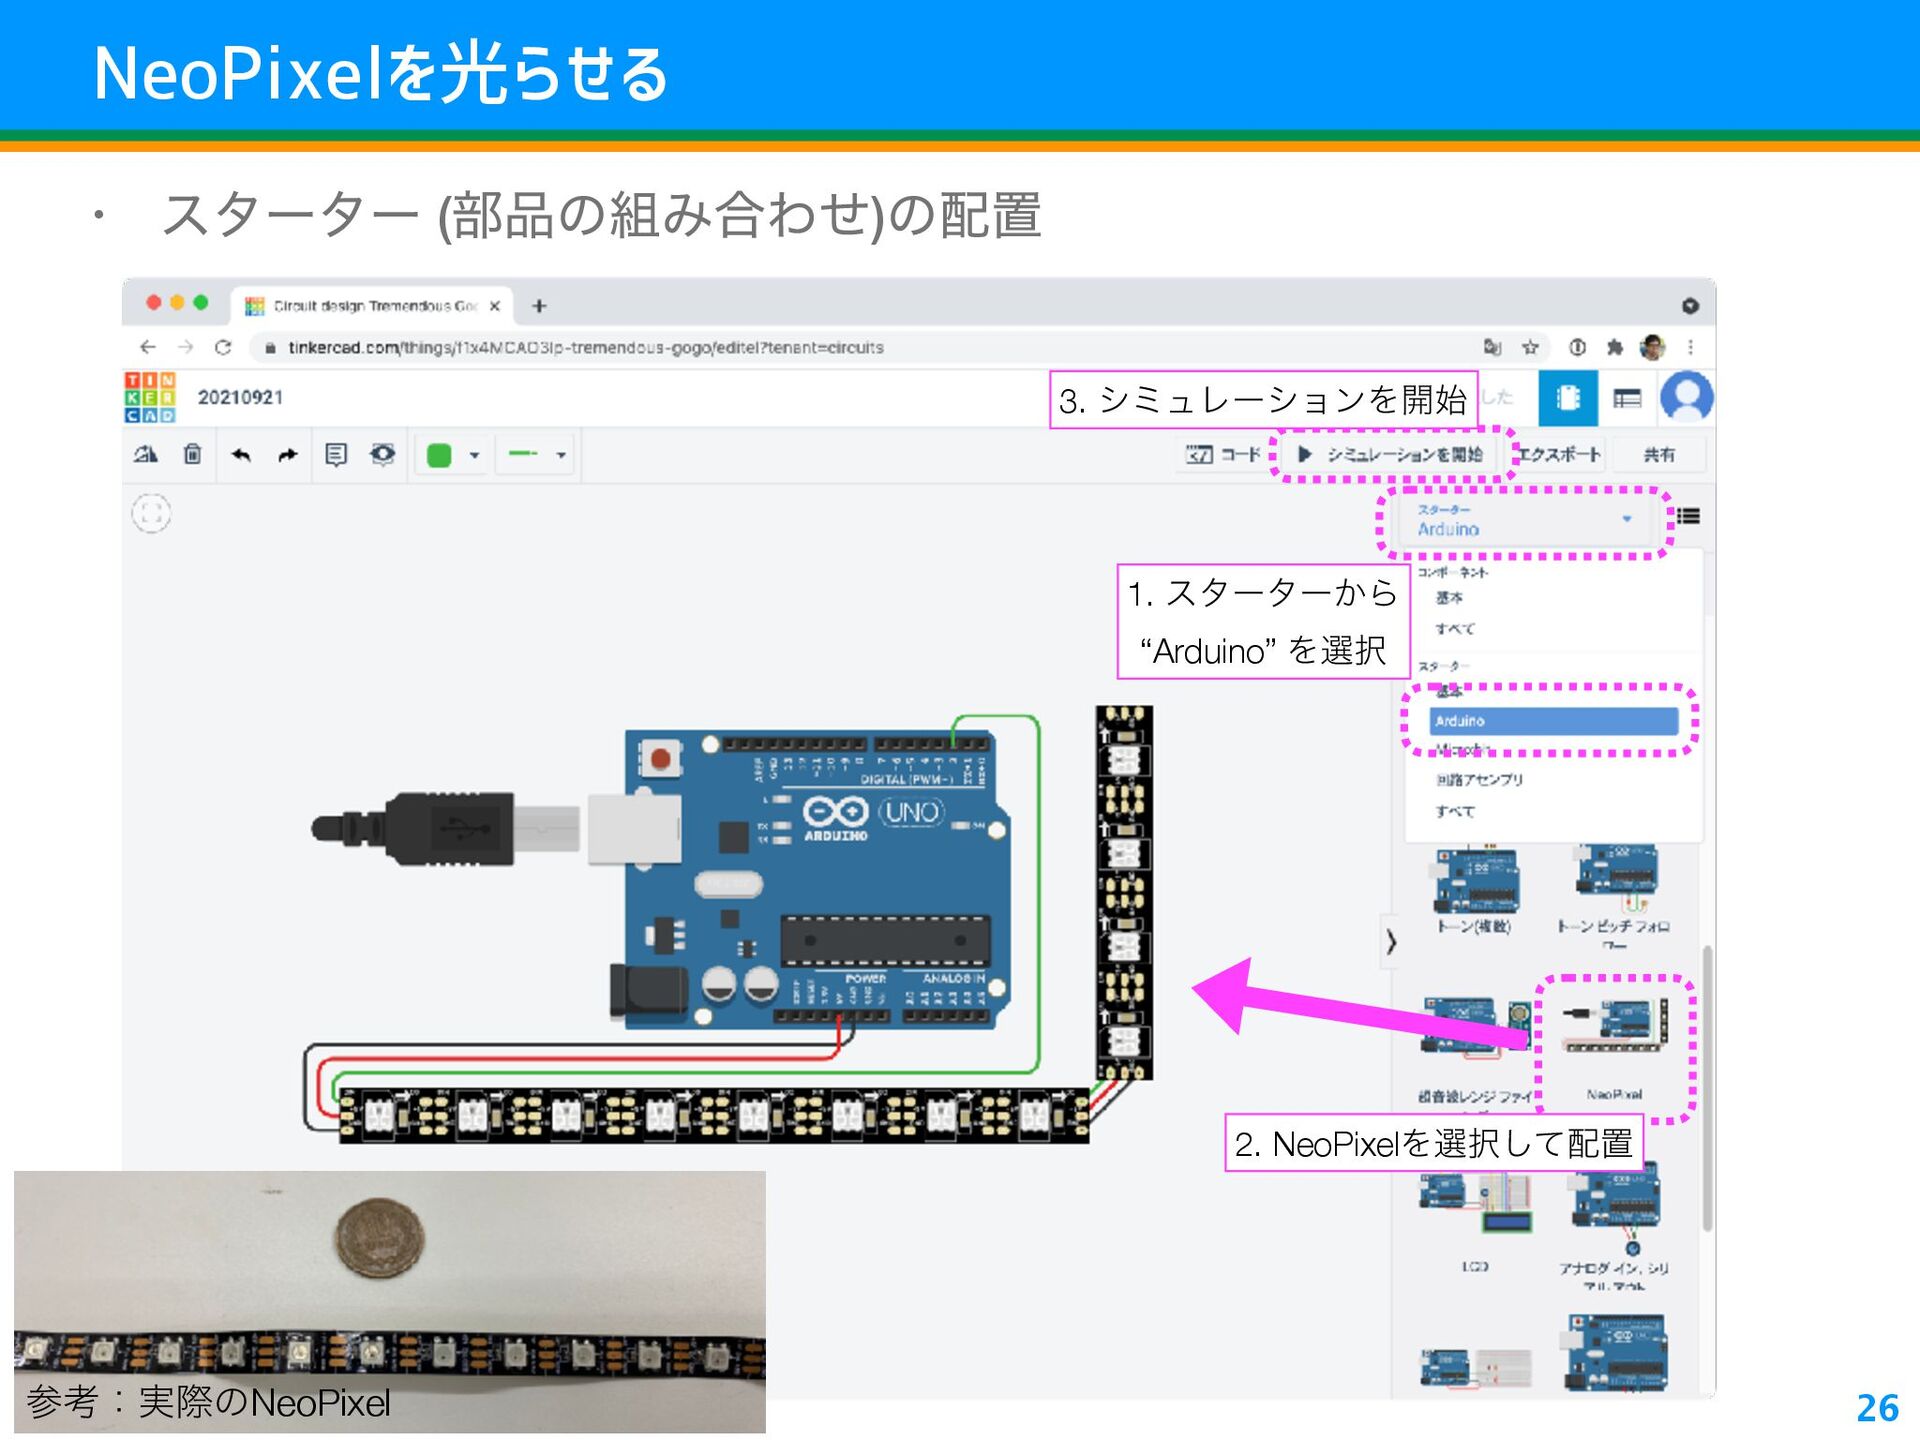Open a new browser tab
1920x1440 pixels.
click(x=539, y=306)
